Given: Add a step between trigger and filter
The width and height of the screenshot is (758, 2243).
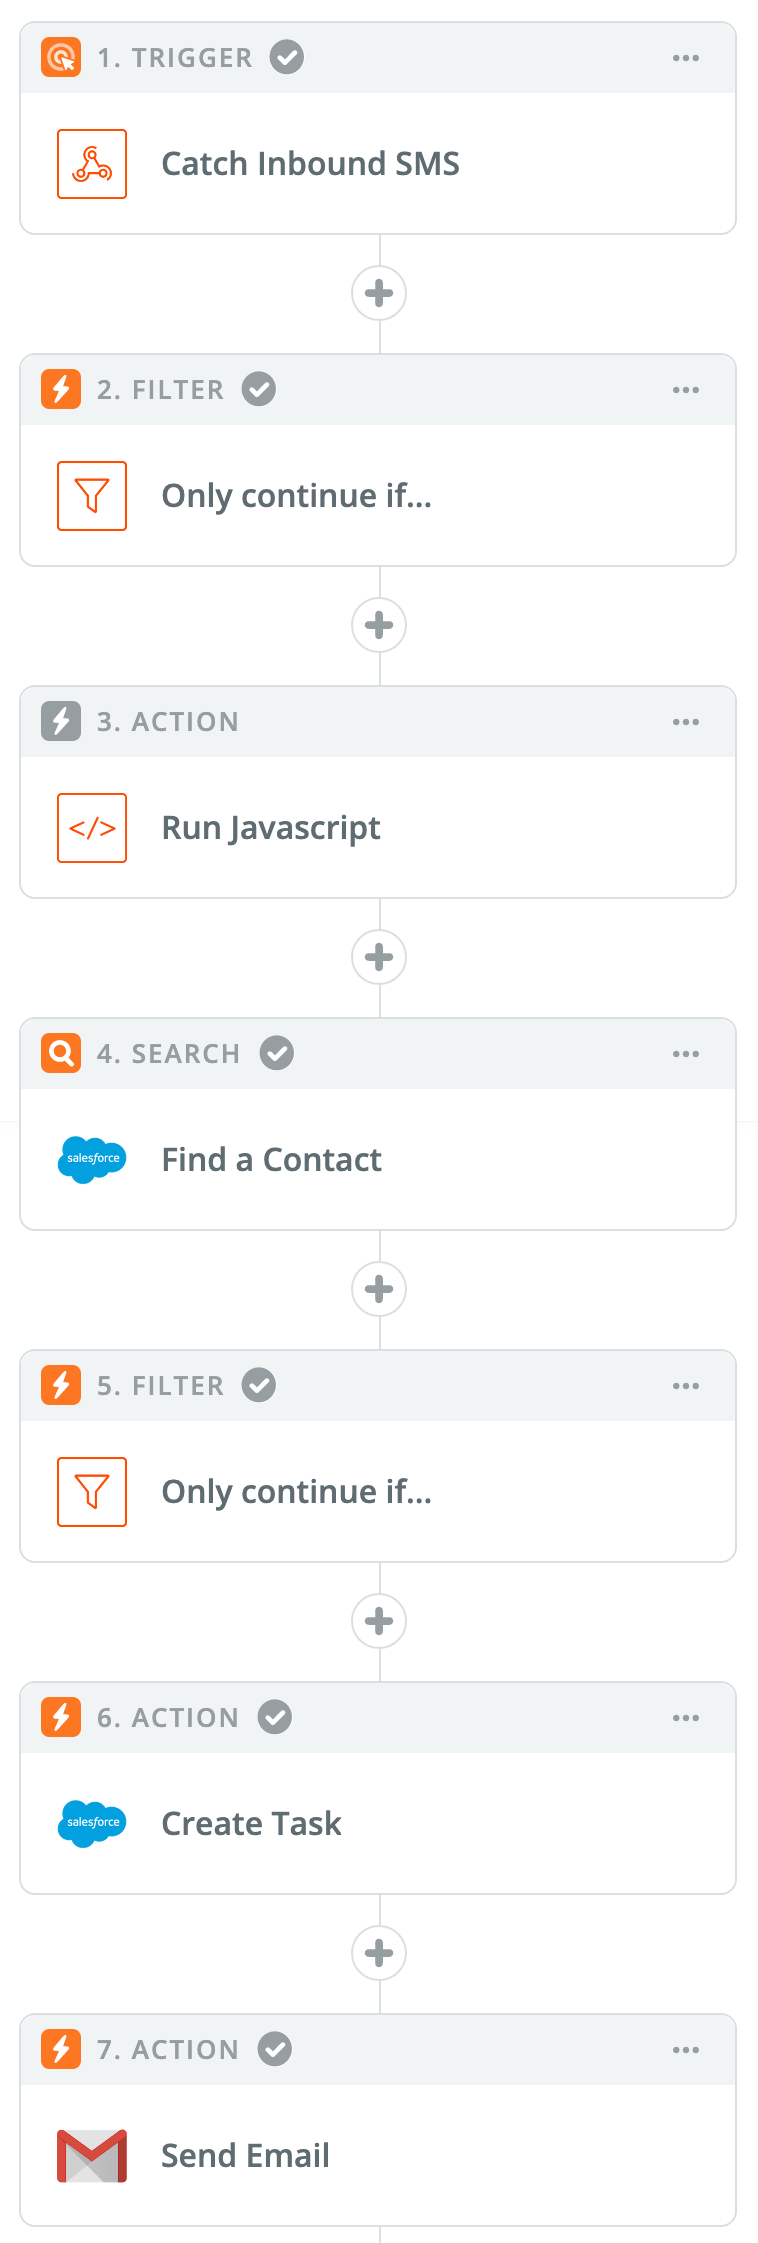Looking at the screenshot, I should (379, 293).
